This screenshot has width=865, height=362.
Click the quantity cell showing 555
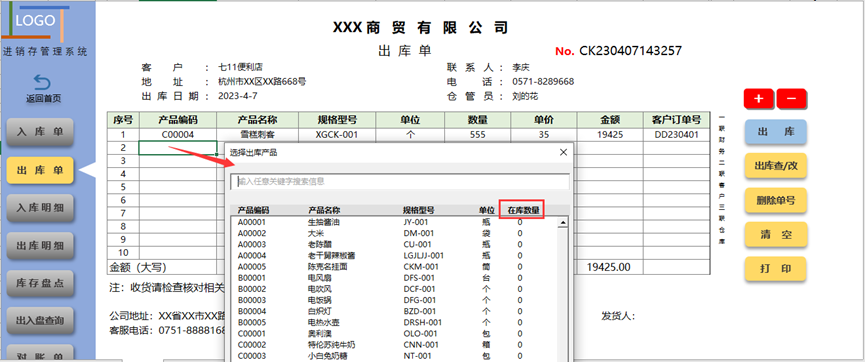pos(478,134)
